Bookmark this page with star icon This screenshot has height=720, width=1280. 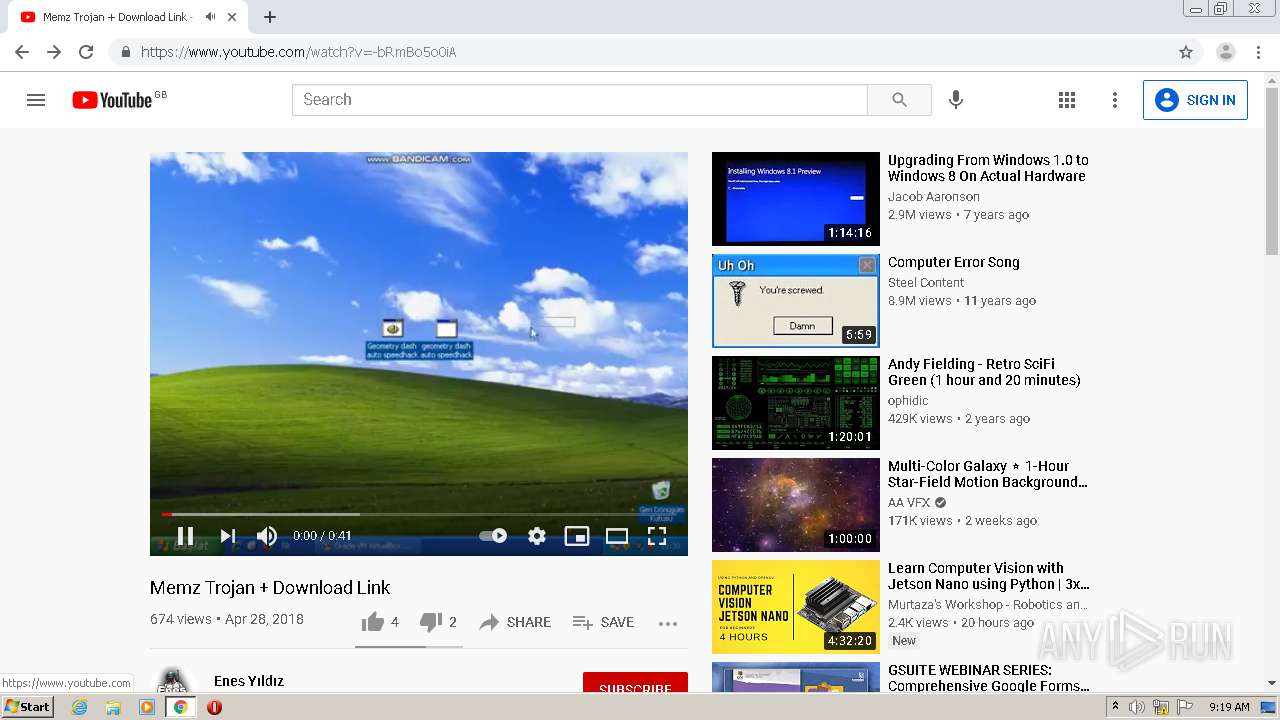click(x=1186, y=52)
